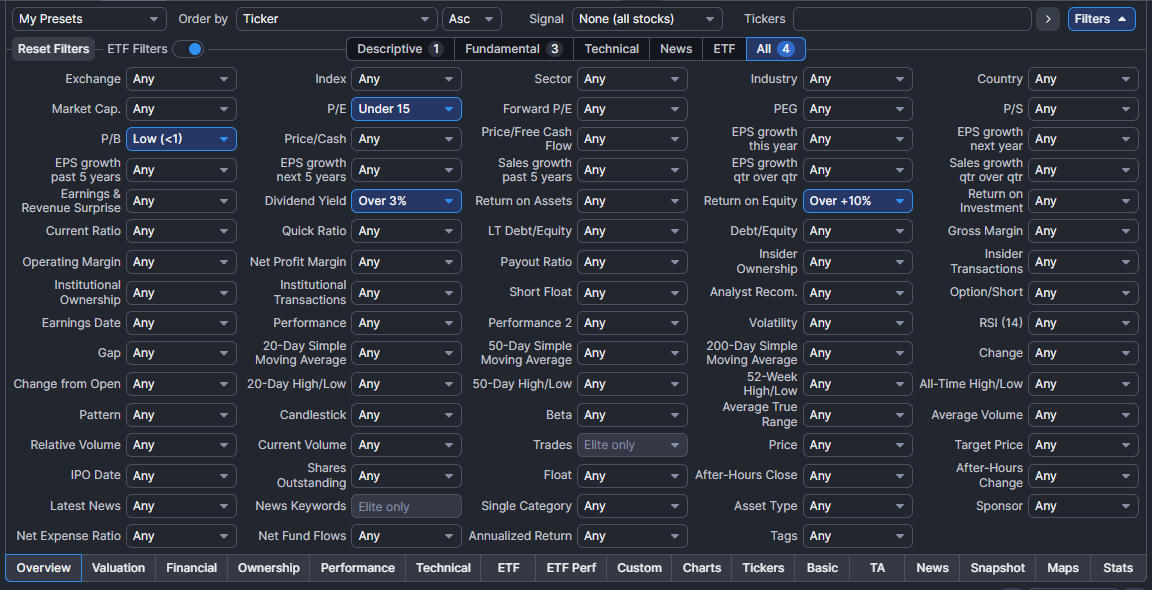The width and height of the screenshot is (1152, 590).
Task: Open the Dividend Yield Over 3% dropdown
Action: pyautogui.click(x=406, y=201)
